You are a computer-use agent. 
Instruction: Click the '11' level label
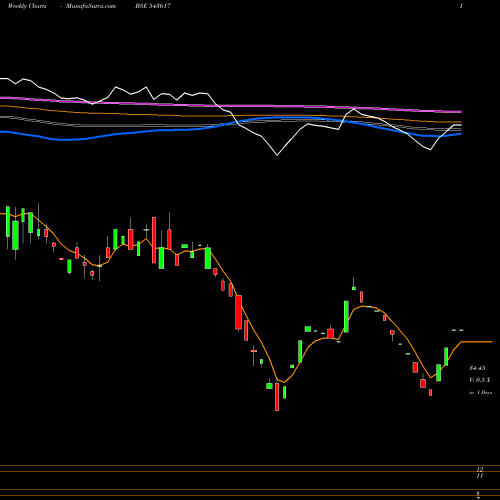480,476
